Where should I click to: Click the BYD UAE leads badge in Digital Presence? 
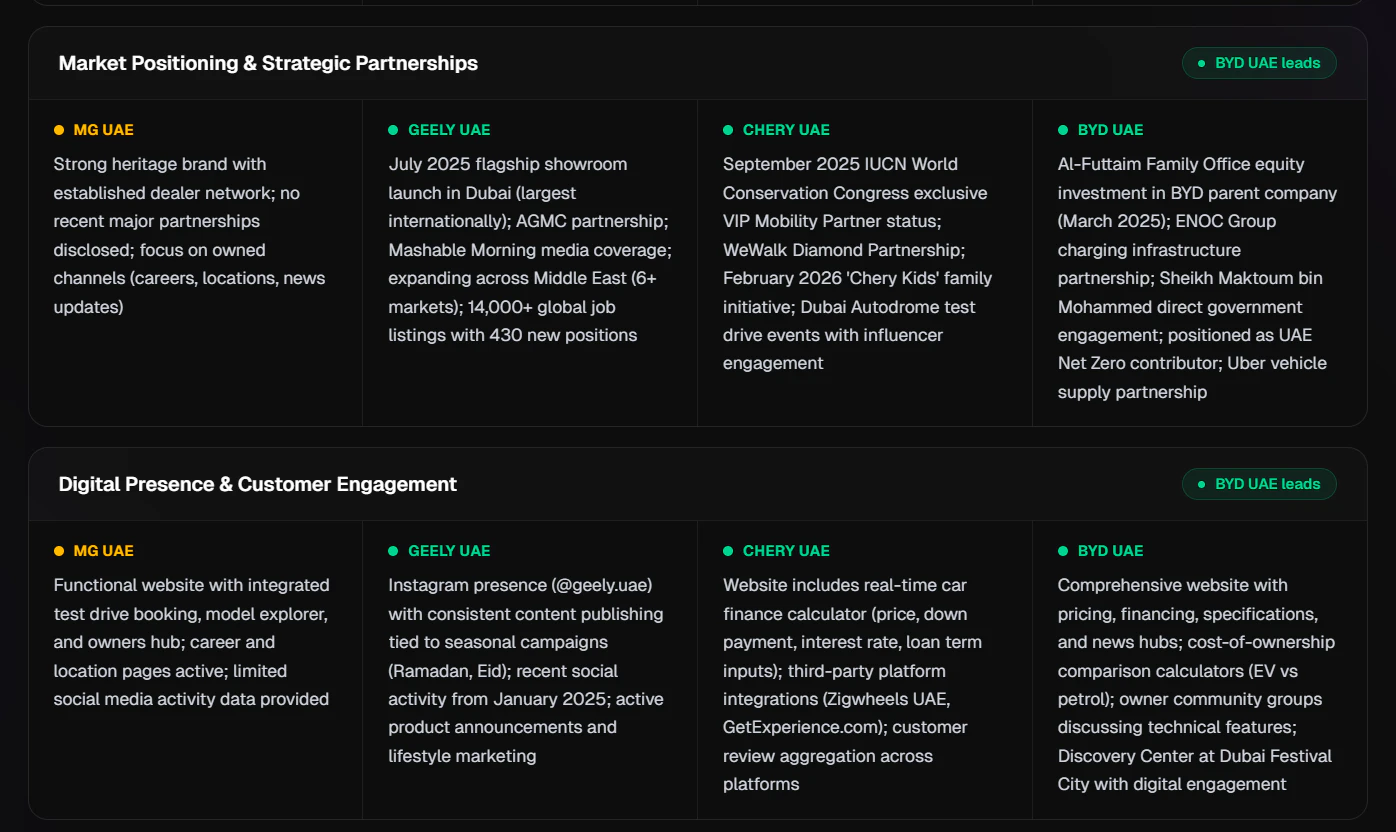(x=1259, y=484)
